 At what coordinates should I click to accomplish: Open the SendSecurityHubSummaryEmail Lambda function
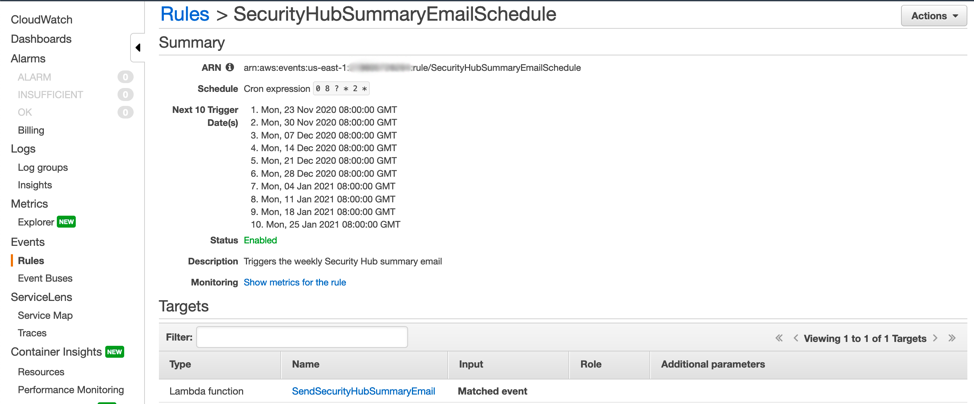click(x=363, y=391)
